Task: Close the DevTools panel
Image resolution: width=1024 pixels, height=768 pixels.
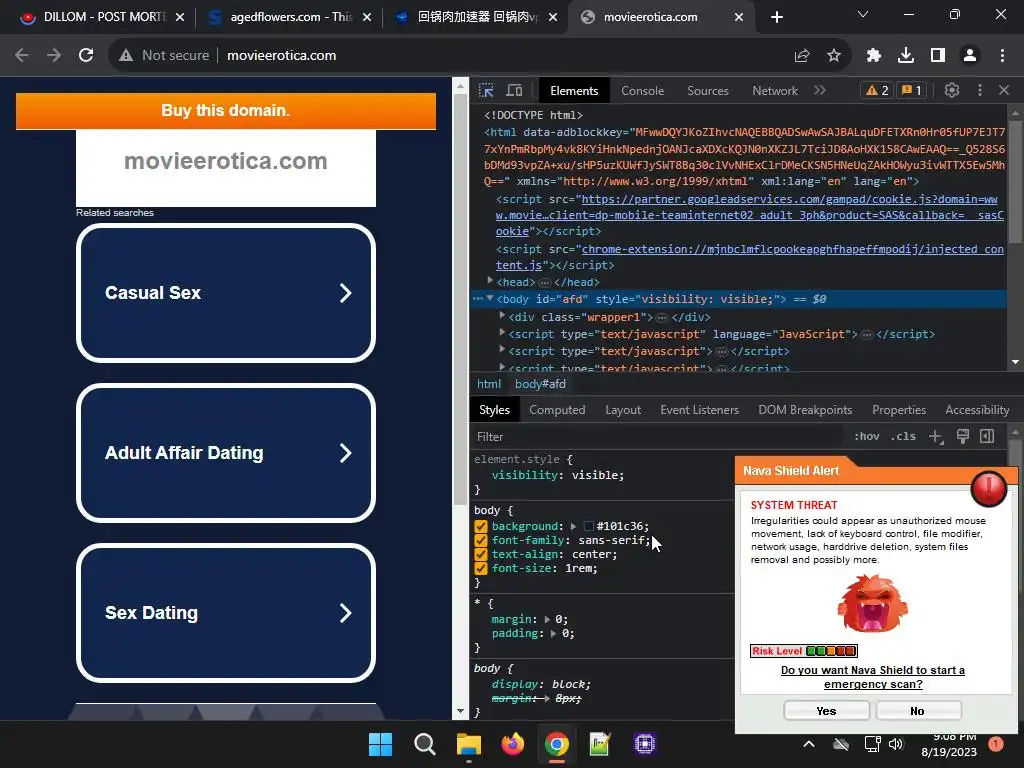Action: pyautogui.click(x=1004, y=90)
